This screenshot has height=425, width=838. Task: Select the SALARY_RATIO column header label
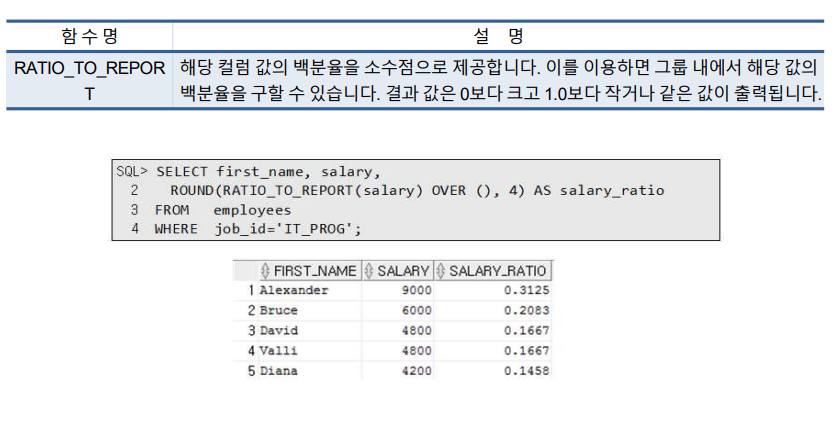tap(497, 271)
